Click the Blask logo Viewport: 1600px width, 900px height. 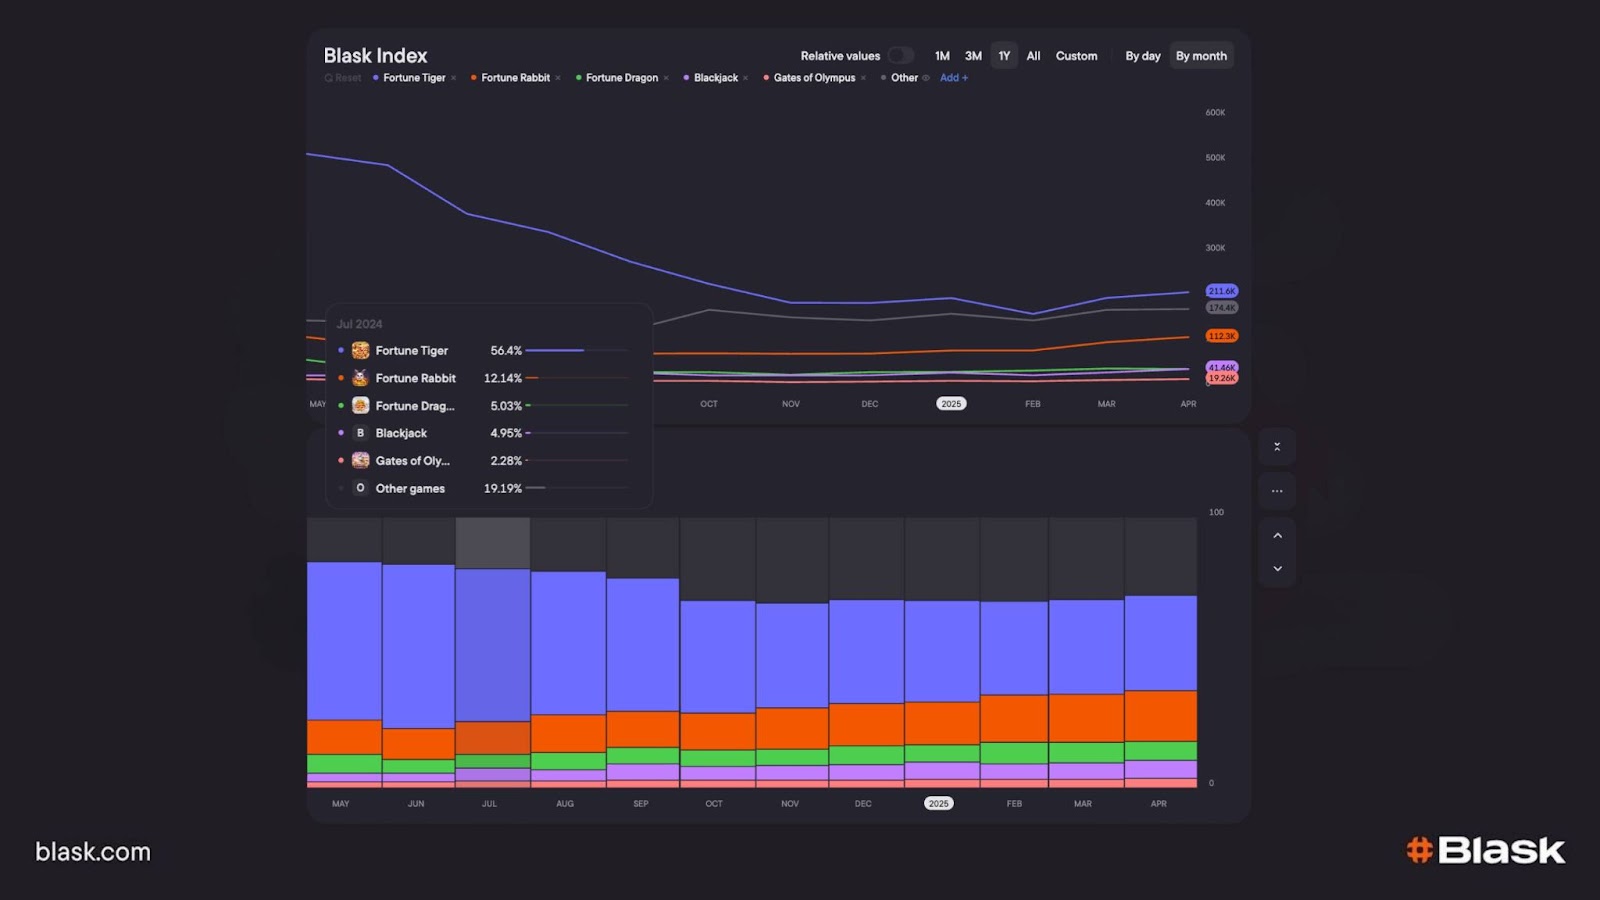tap(1485, 850)
